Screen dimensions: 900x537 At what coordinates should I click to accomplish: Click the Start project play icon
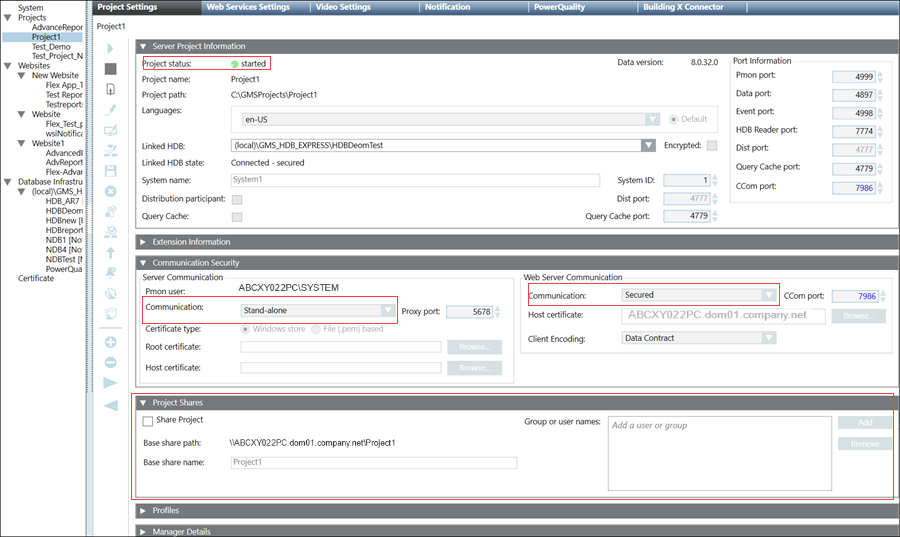110,48
